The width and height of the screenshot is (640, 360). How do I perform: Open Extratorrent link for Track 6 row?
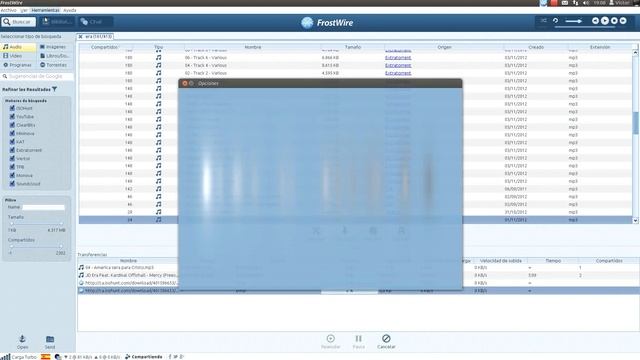click(x=398, y=58)
